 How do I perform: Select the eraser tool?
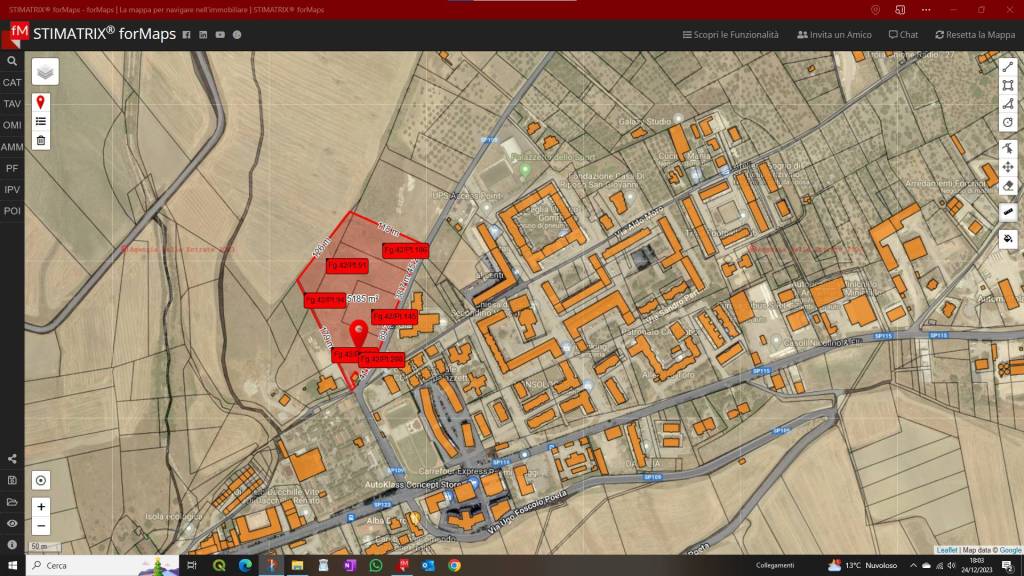[x=1008, y=186]
